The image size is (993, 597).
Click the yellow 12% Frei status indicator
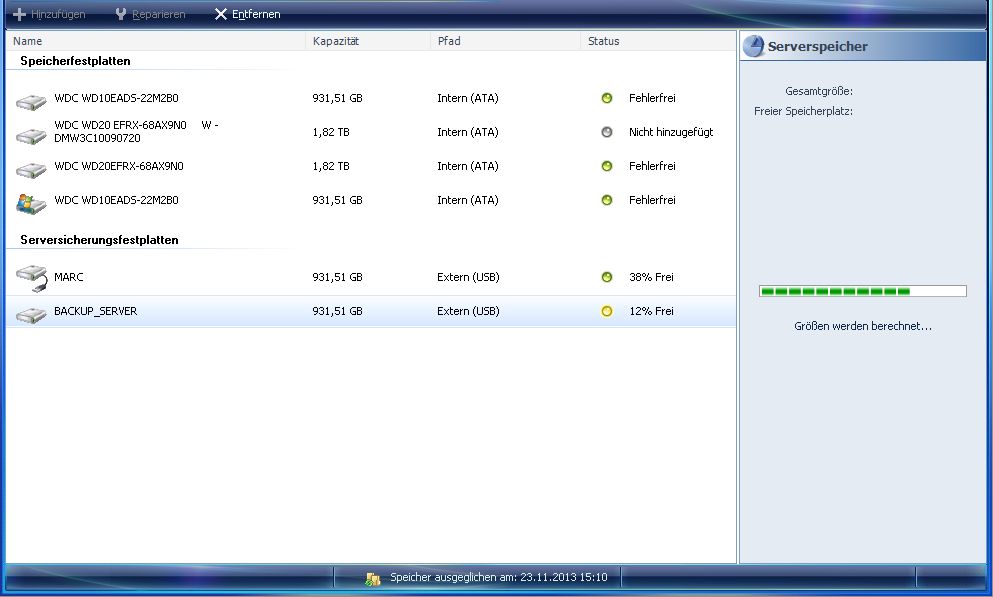[x=606, y=311]
